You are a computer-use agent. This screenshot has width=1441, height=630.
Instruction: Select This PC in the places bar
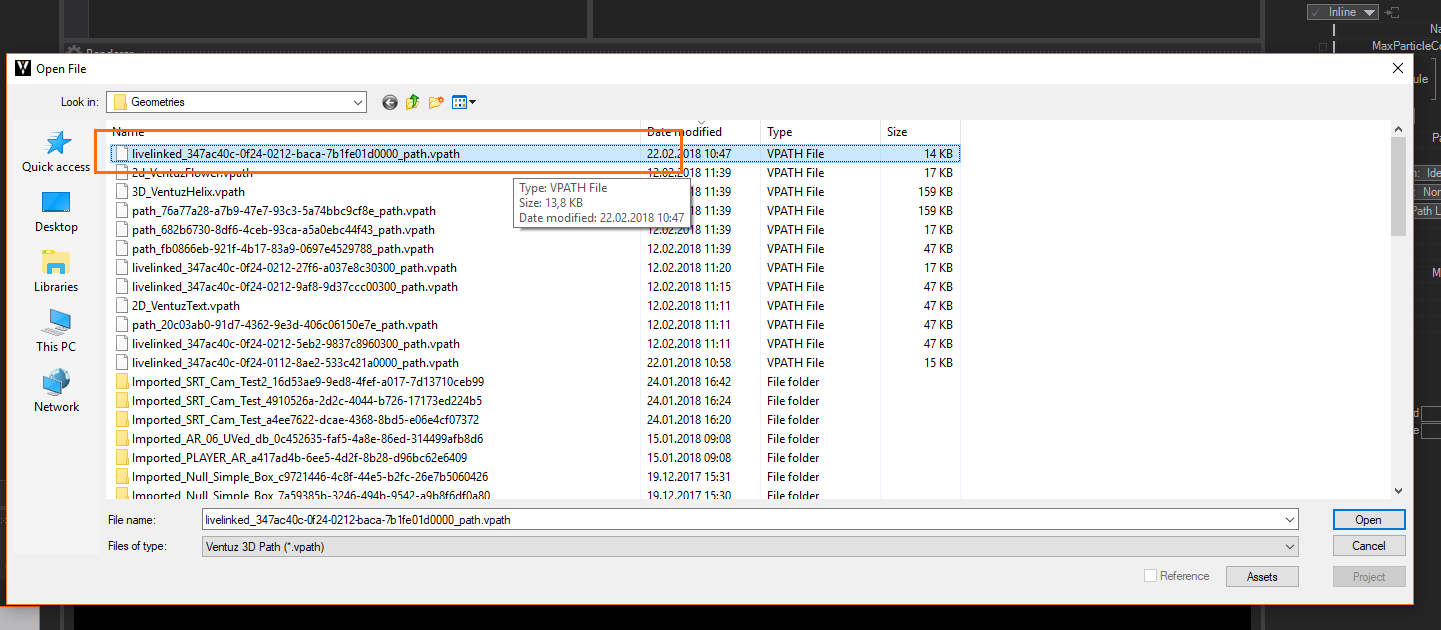(x=56, y=332)
